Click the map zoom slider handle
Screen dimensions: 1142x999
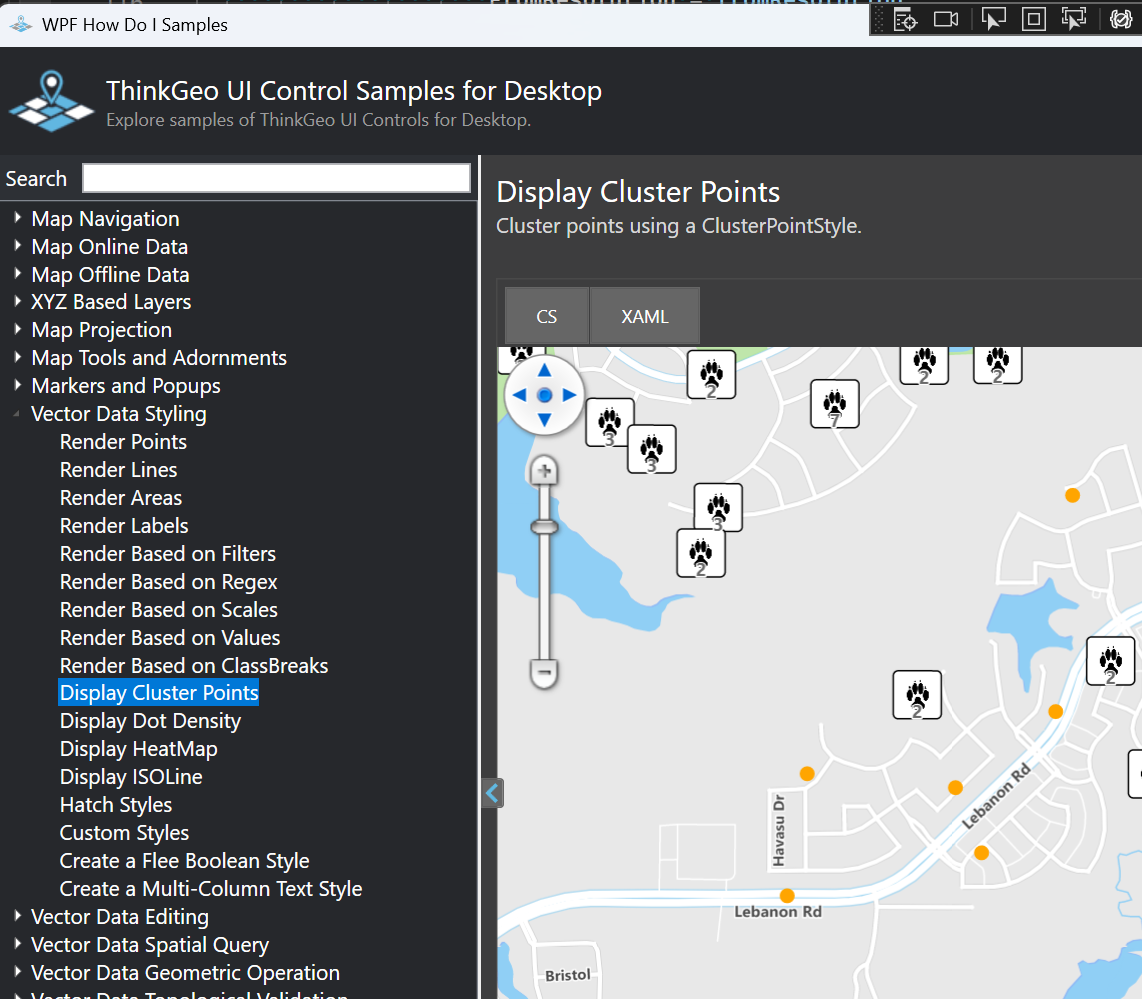[x=544, y=526]
